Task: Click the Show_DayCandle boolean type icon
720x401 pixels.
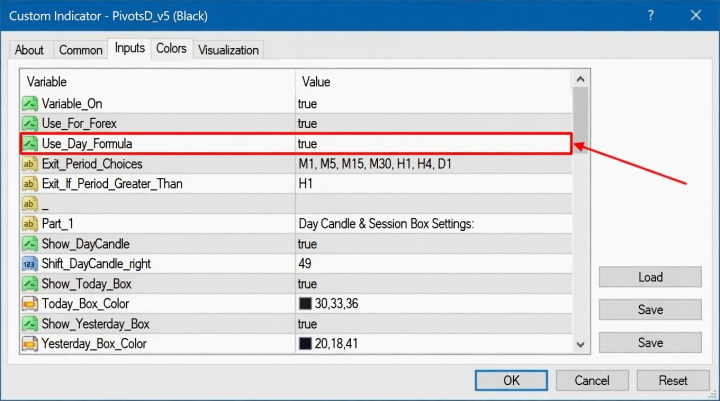Action: click(30, 244)
